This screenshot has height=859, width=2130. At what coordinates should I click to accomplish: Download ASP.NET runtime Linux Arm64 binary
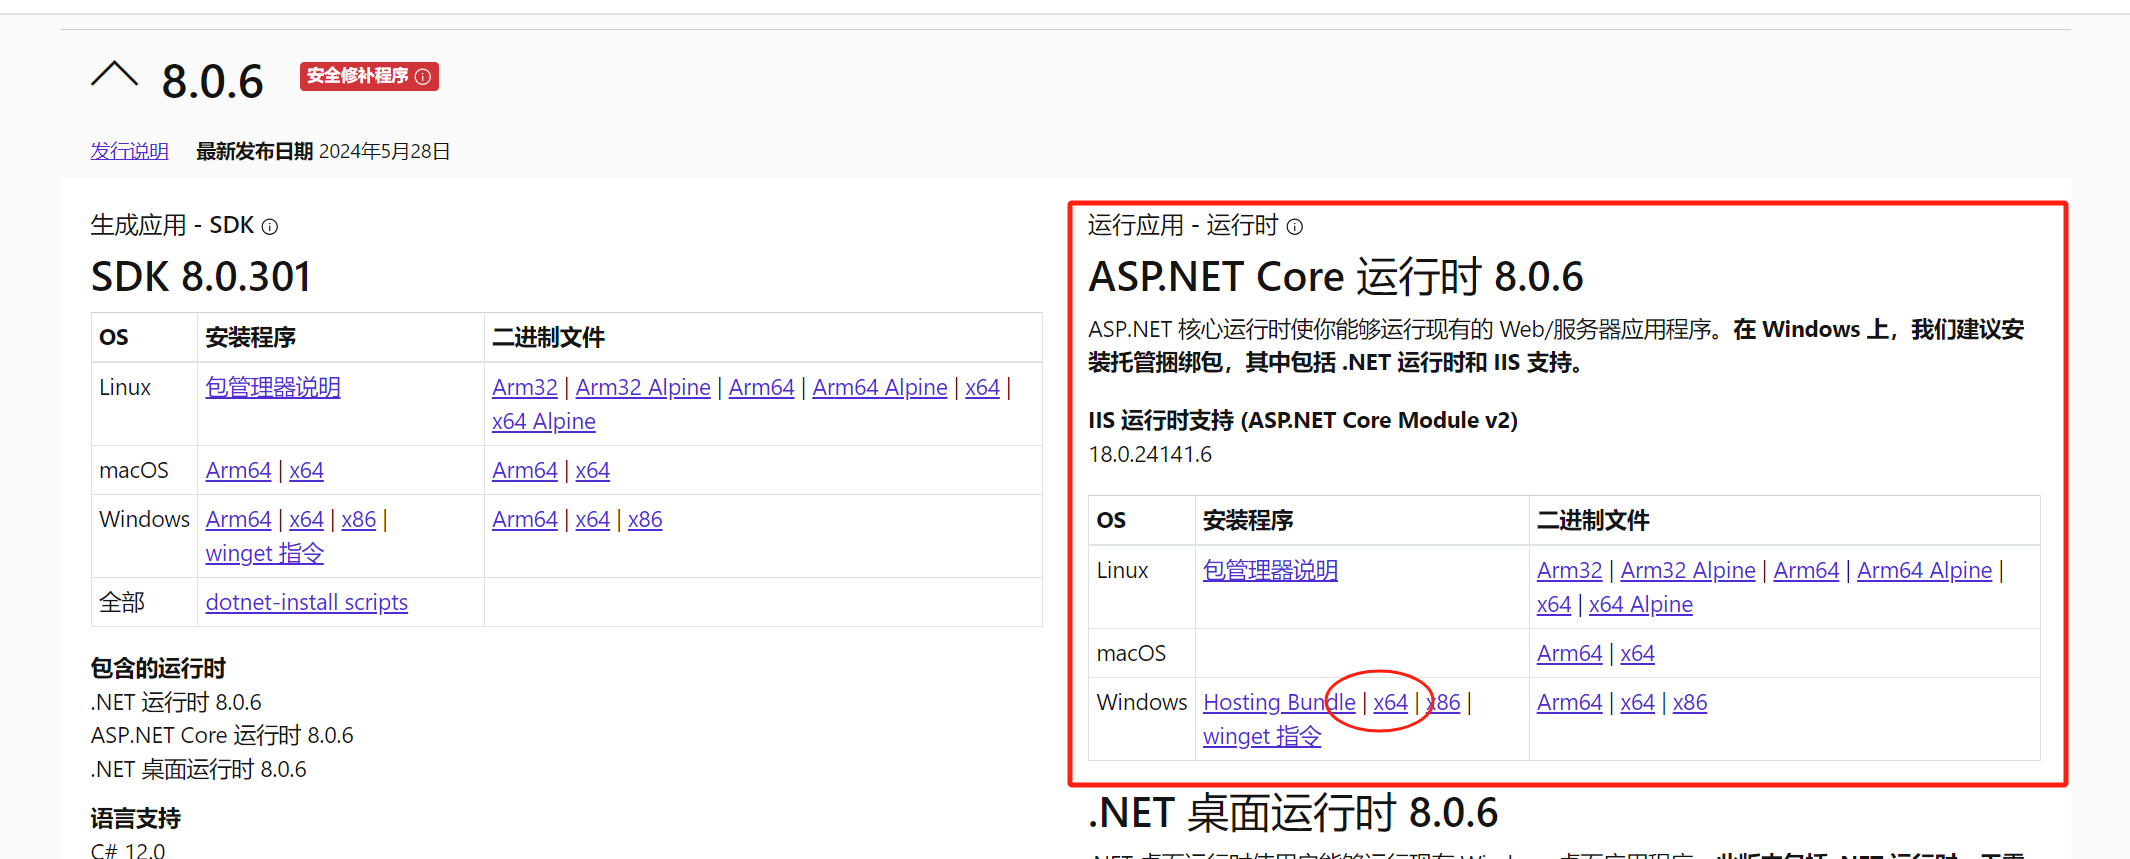point(1806,570)
